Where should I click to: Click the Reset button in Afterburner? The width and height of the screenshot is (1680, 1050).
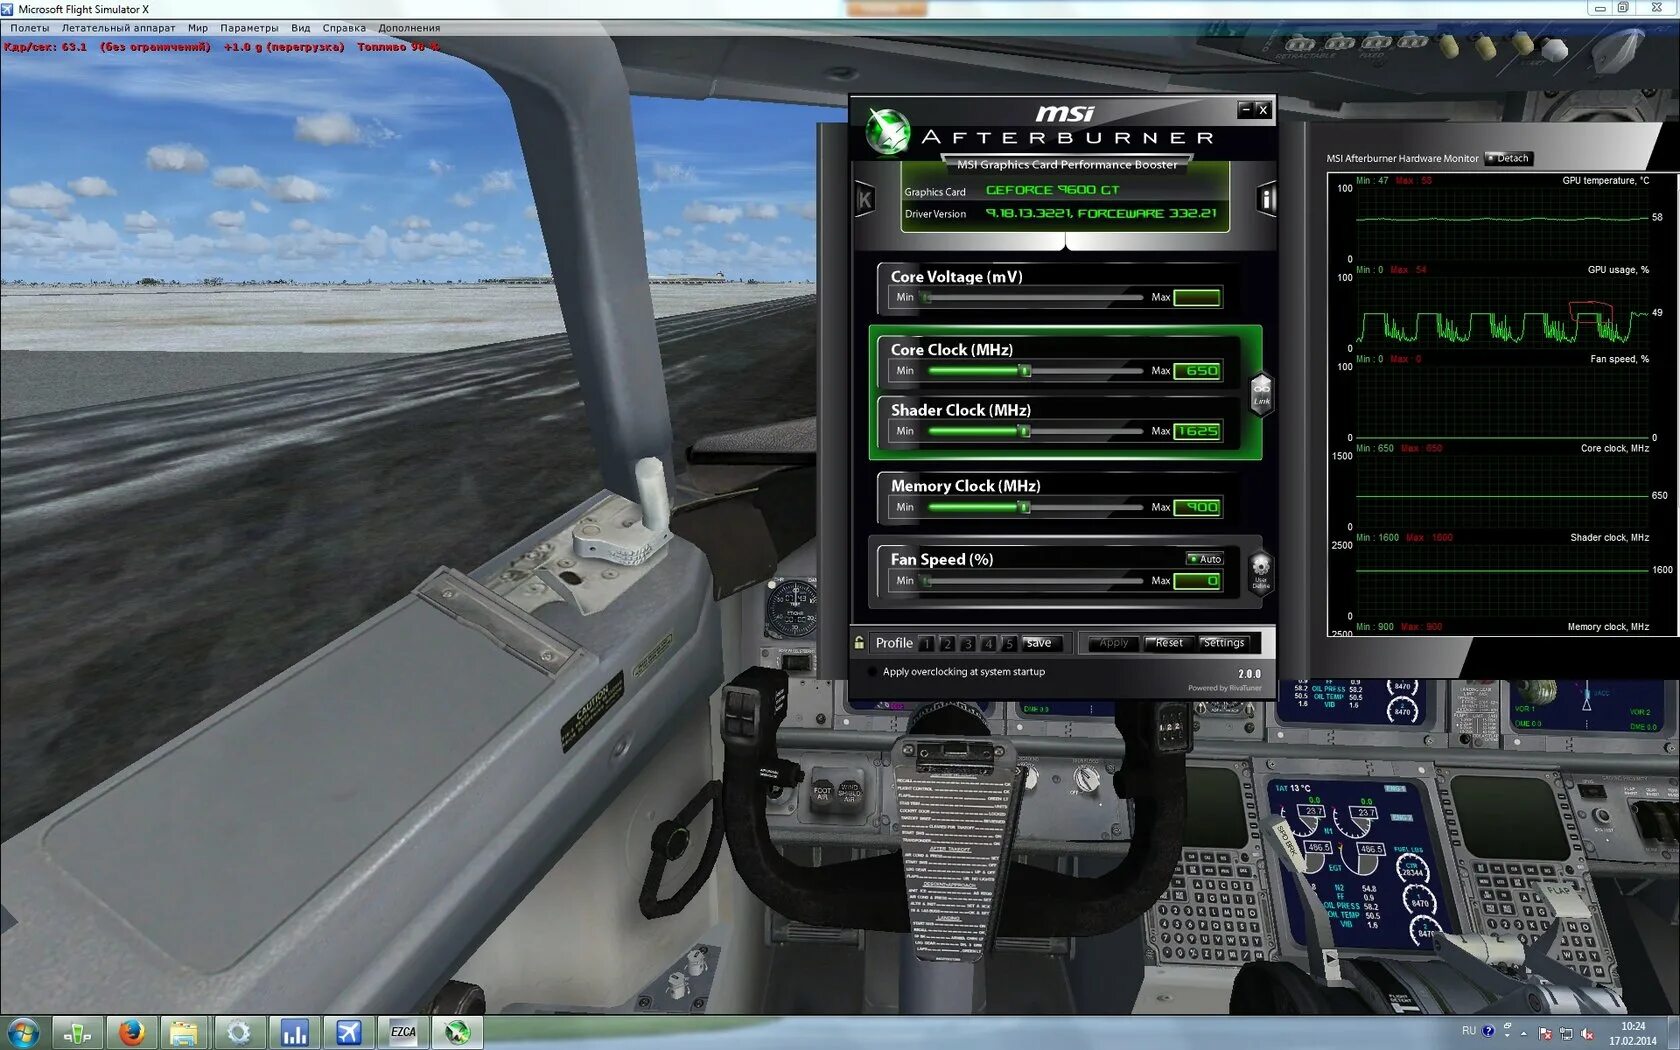(x=1169, y=643)
